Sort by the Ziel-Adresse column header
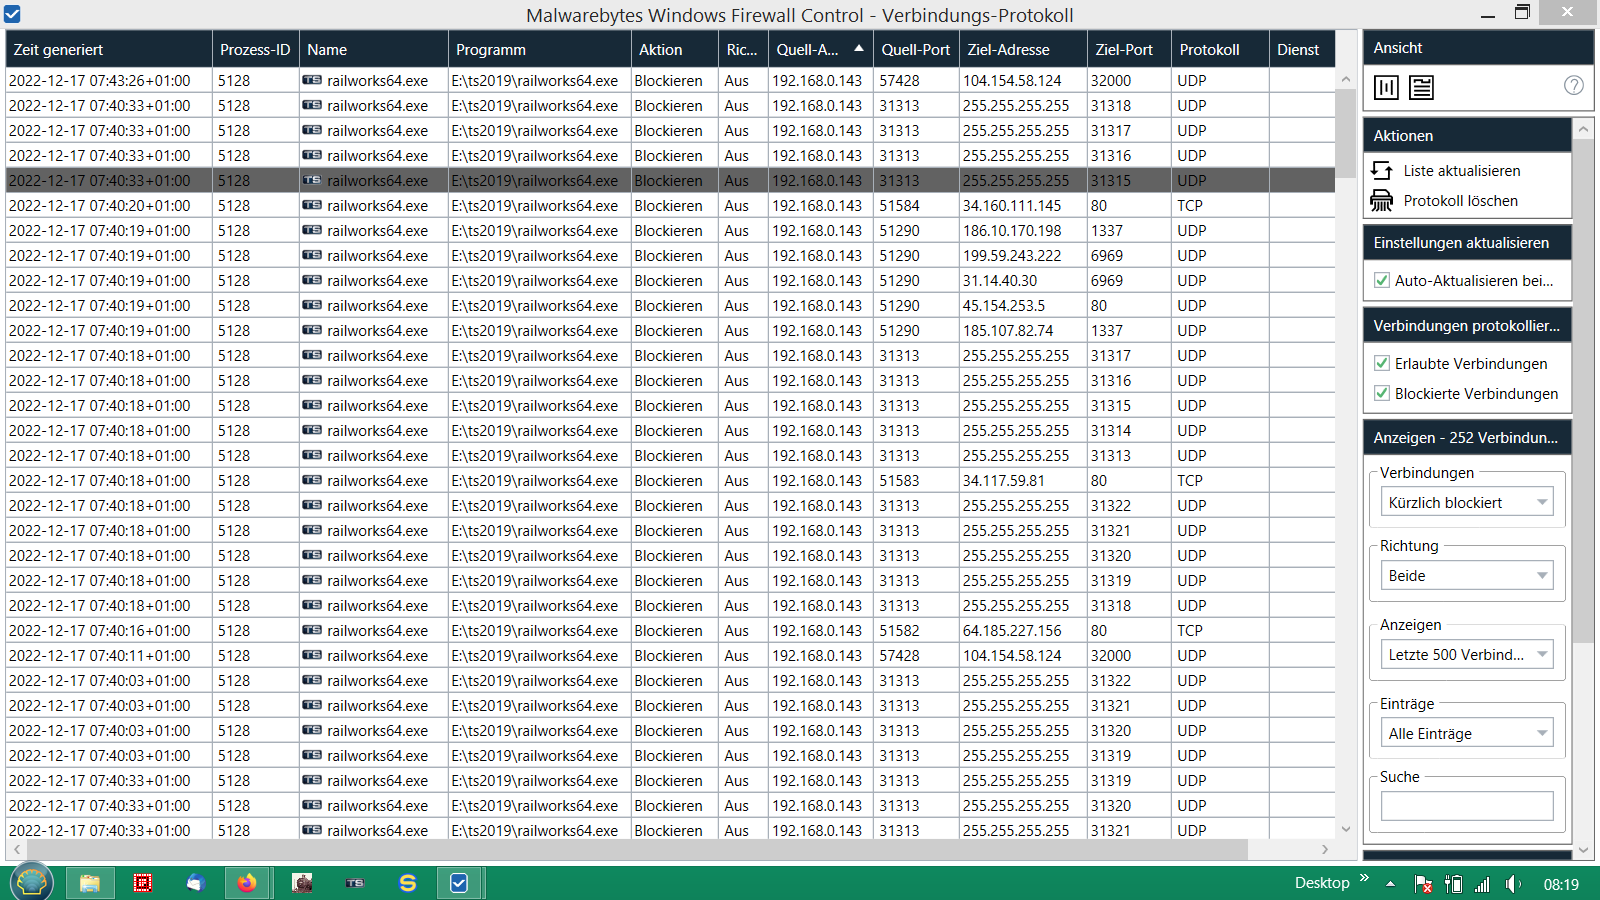This screenshot has width=1600, height=900. pyautogui.click(x=1023, y=49)
